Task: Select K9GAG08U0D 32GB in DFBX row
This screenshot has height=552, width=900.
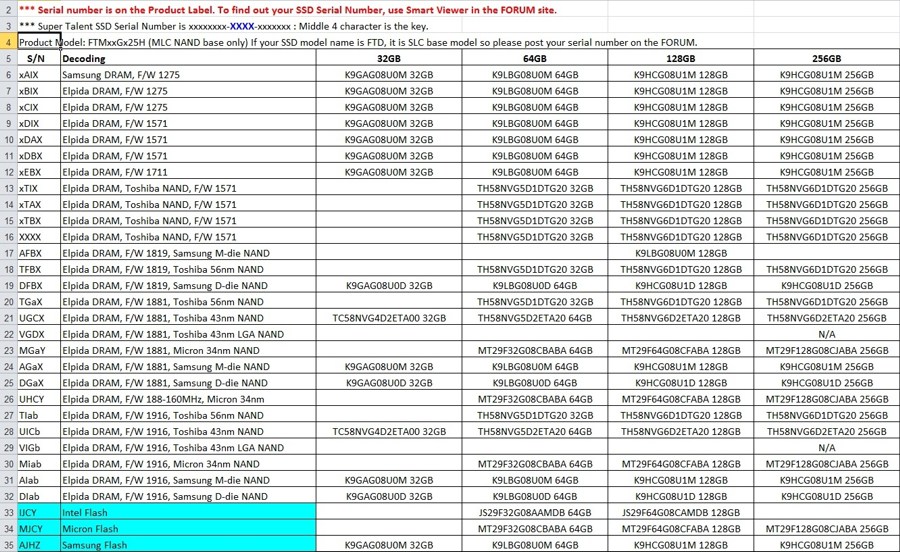Action: pos(389,285)
